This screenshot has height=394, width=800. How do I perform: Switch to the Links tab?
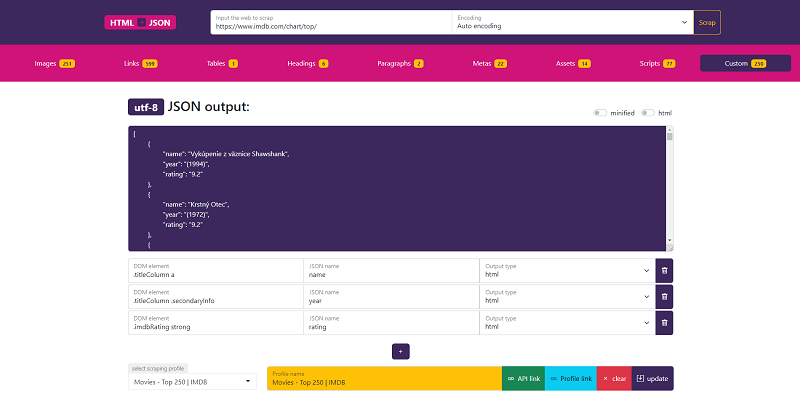[x=140, y=64]
